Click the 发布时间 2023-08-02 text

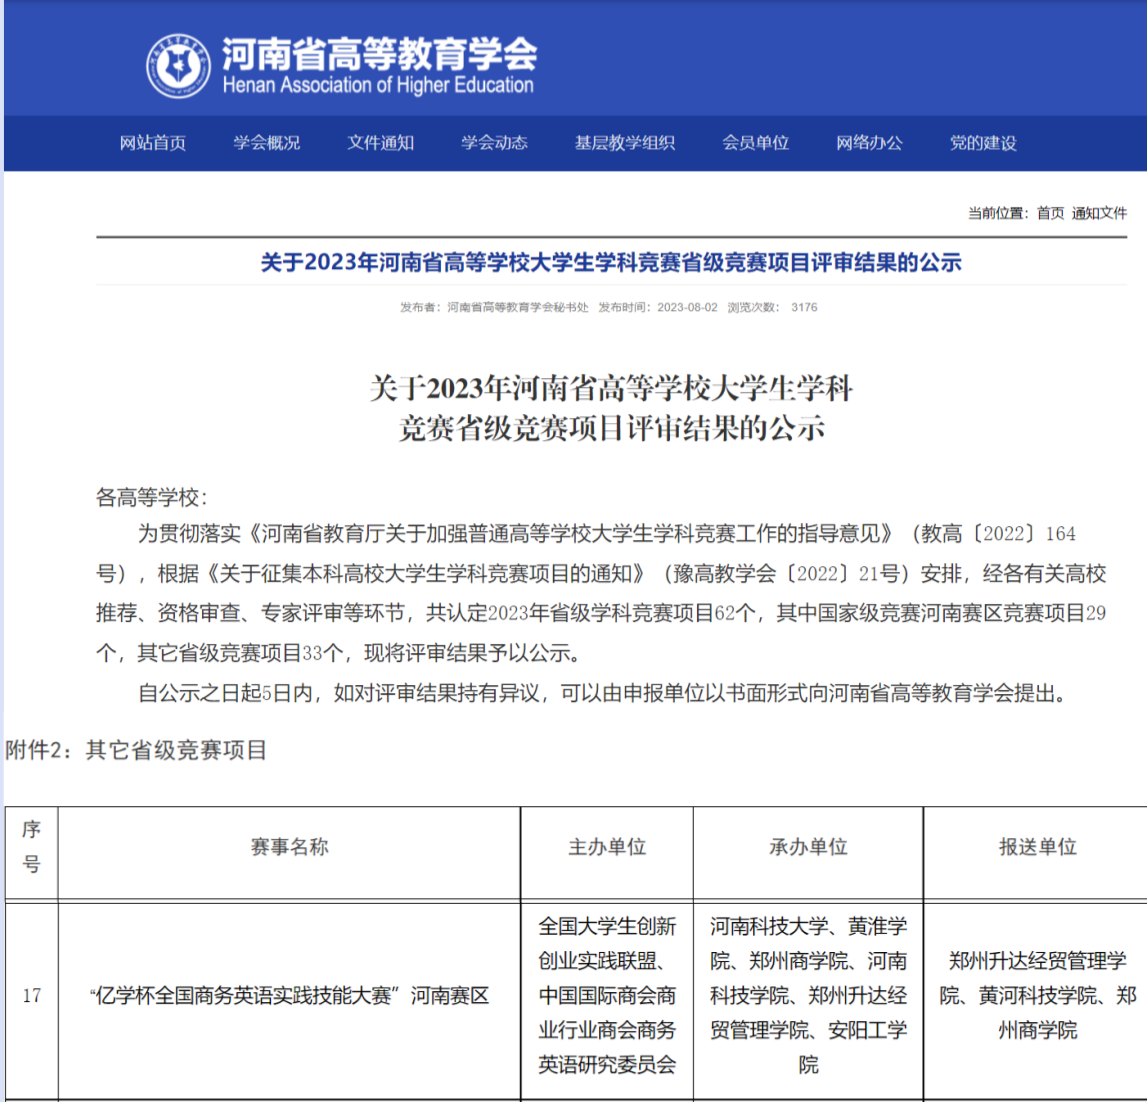(657, 307)
